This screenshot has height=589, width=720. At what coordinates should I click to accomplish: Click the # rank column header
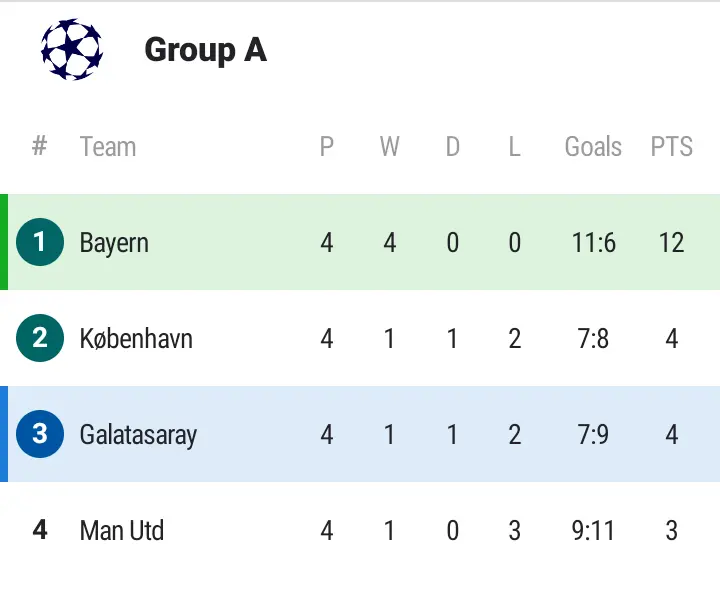click(x=40, y=147)
